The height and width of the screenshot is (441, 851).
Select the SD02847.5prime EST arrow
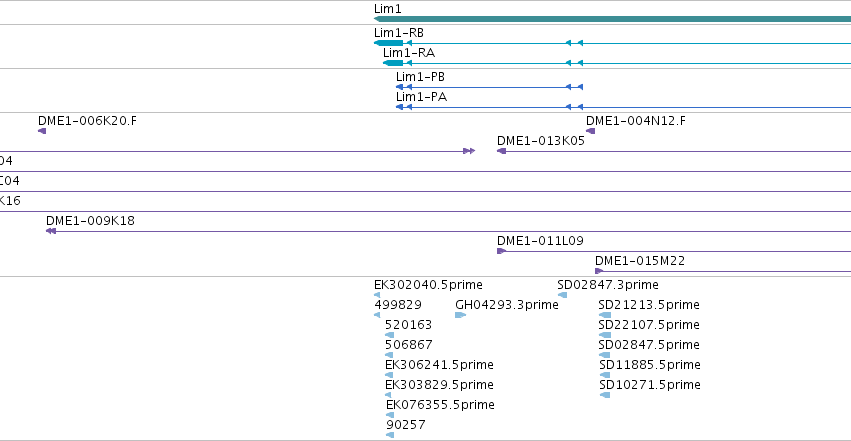[x=604, y=355]
